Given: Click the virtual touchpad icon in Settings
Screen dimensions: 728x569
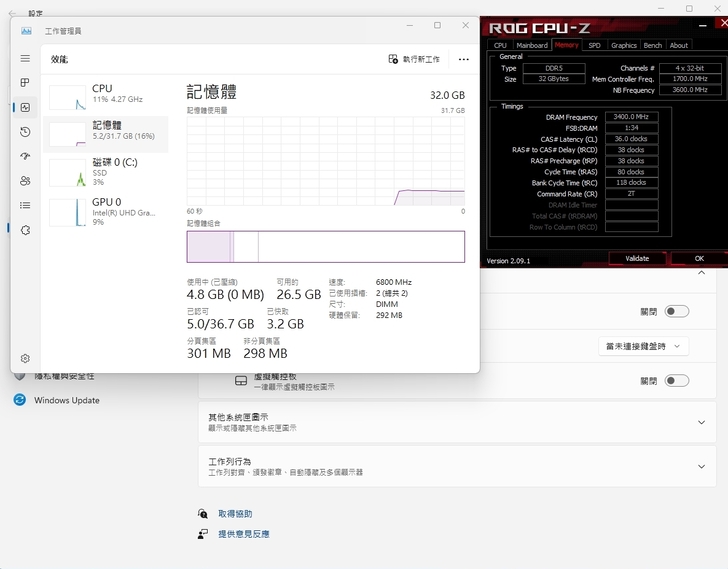Looking at the screenshot, I should 240,381.
